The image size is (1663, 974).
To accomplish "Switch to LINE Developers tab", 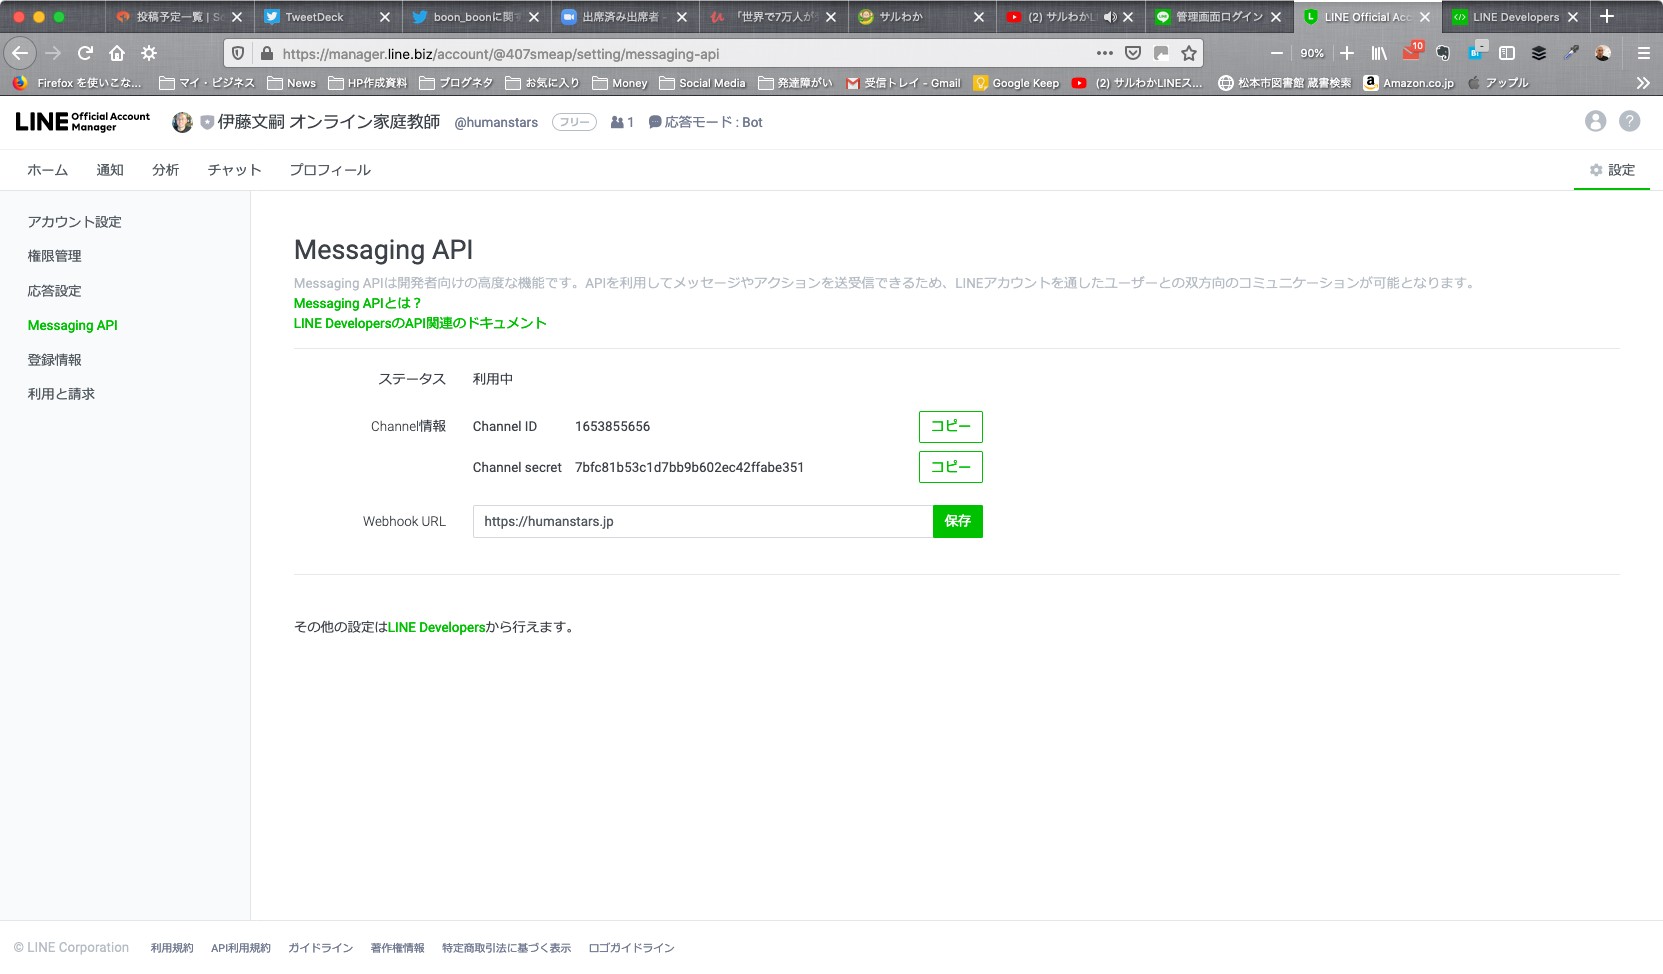I will tap(1517, 17).
